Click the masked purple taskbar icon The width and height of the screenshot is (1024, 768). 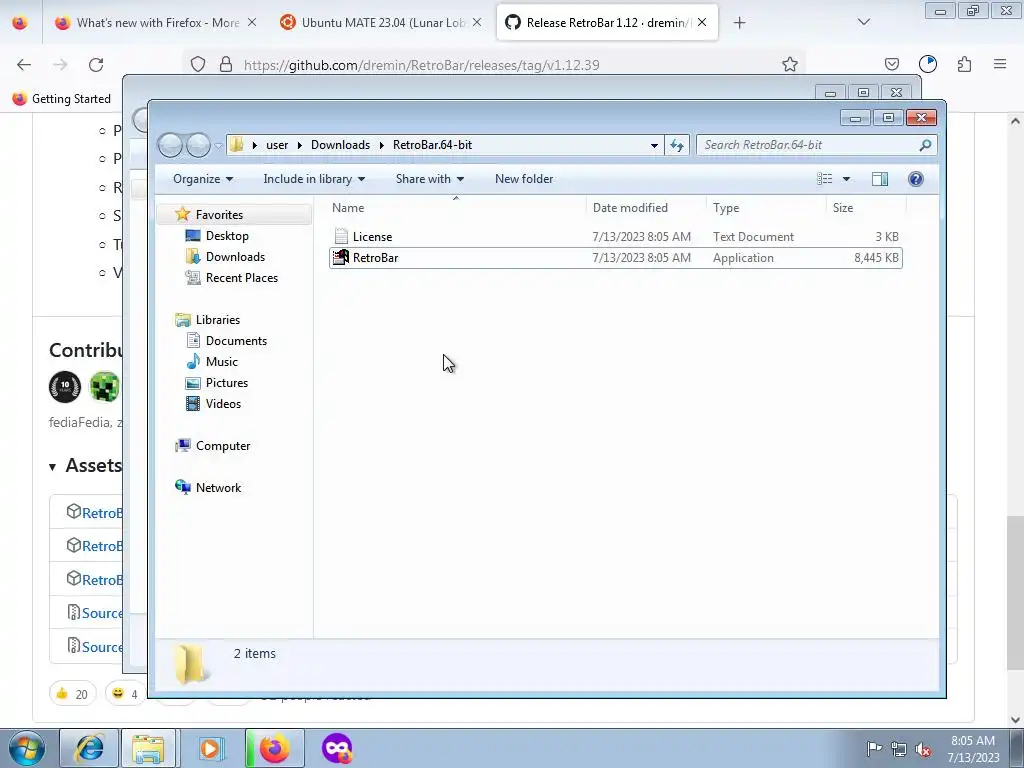click(x=337, y=748)
